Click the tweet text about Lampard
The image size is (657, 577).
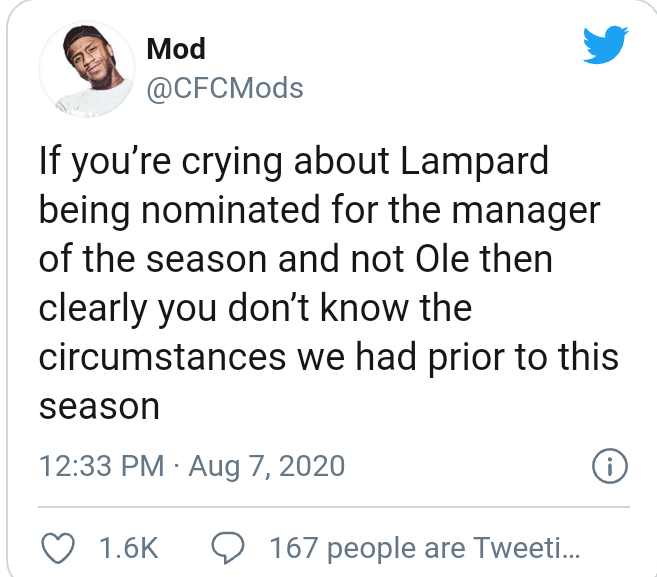point(328,283)
